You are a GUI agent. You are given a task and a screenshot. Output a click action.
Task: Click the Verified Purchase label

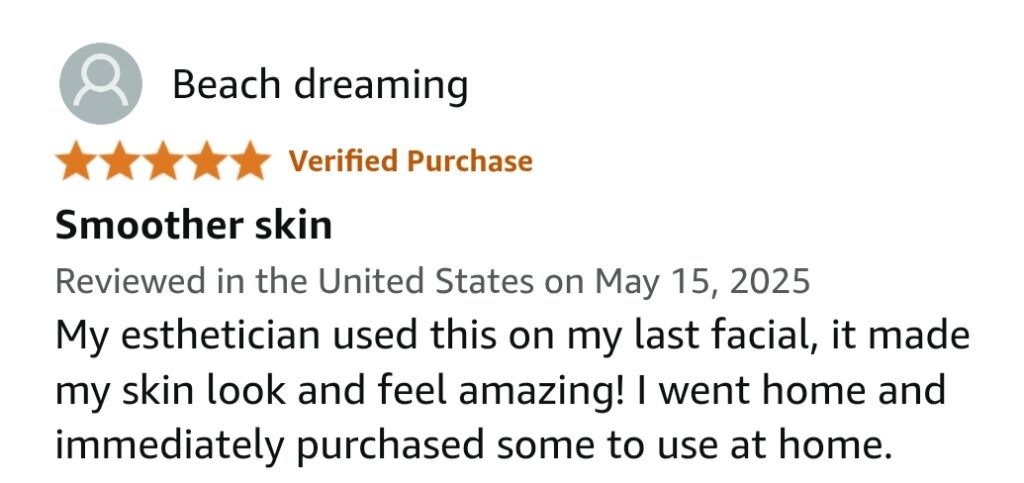[x=411, y=161]
